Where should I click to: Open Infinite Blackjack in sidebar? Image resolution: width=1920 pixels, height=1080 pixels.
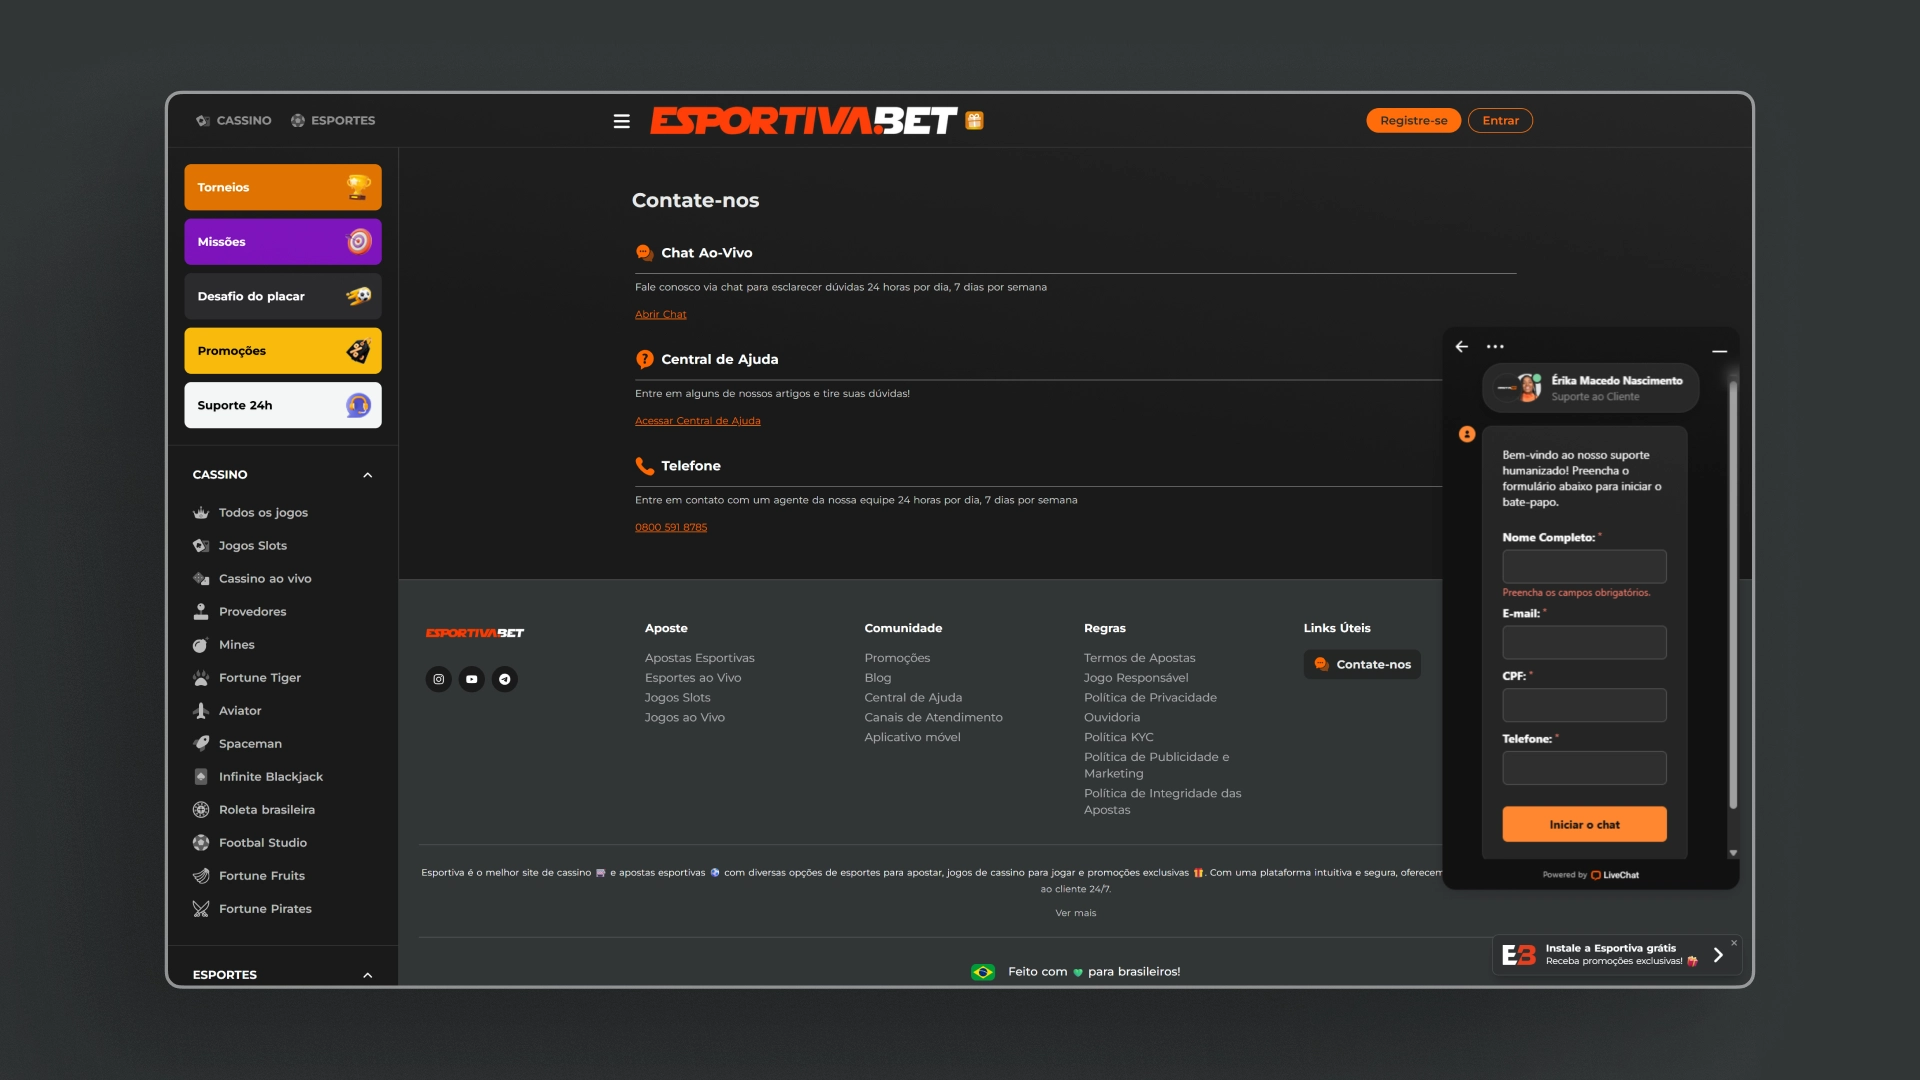coord(270,777)
